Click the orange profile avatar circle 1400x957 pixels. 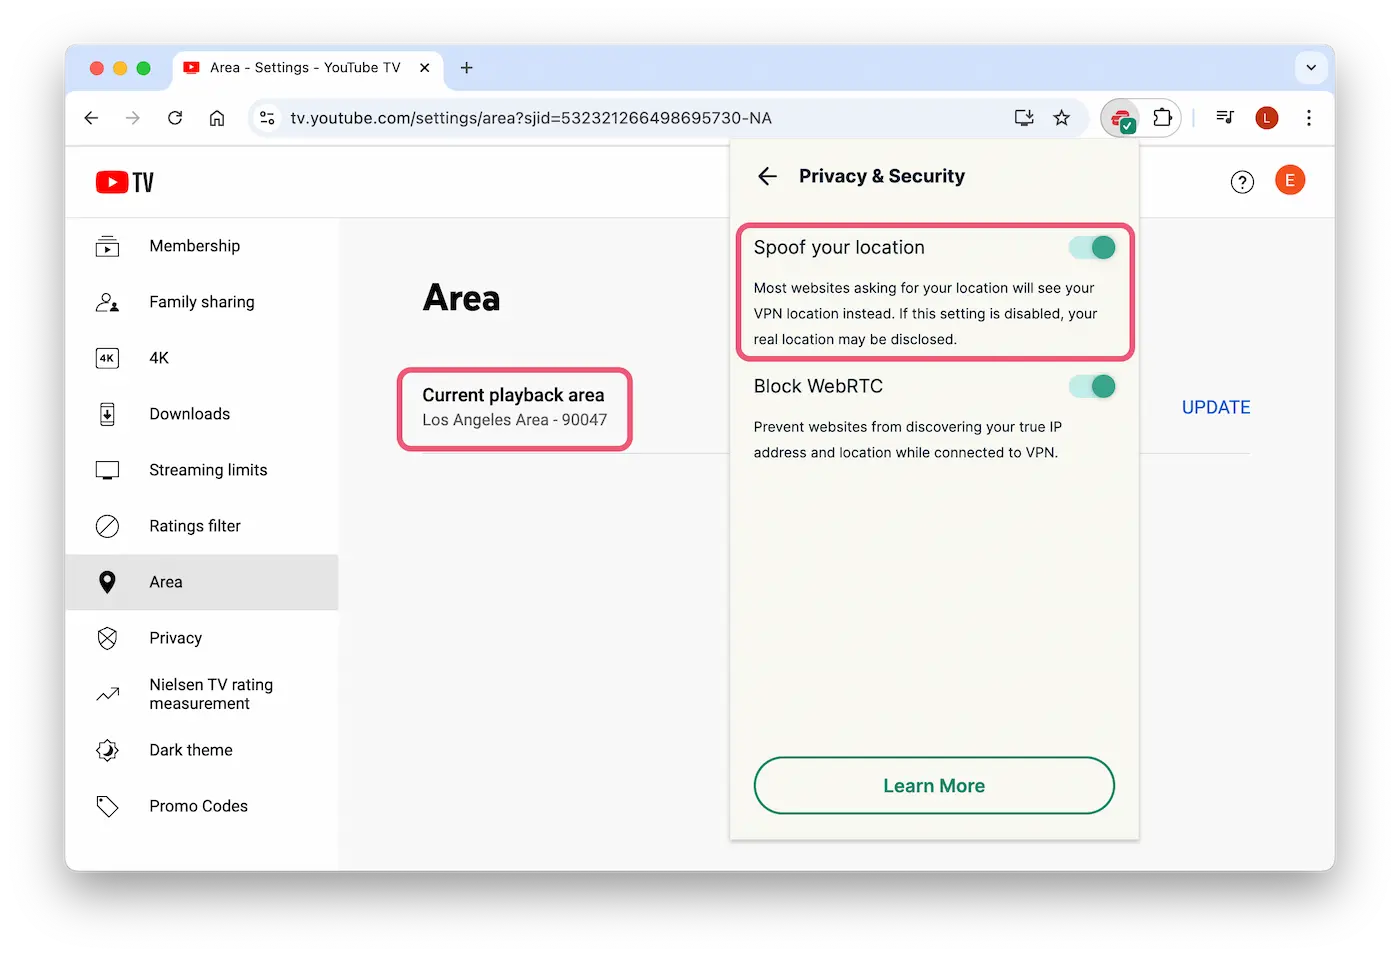pos(1290,181)
